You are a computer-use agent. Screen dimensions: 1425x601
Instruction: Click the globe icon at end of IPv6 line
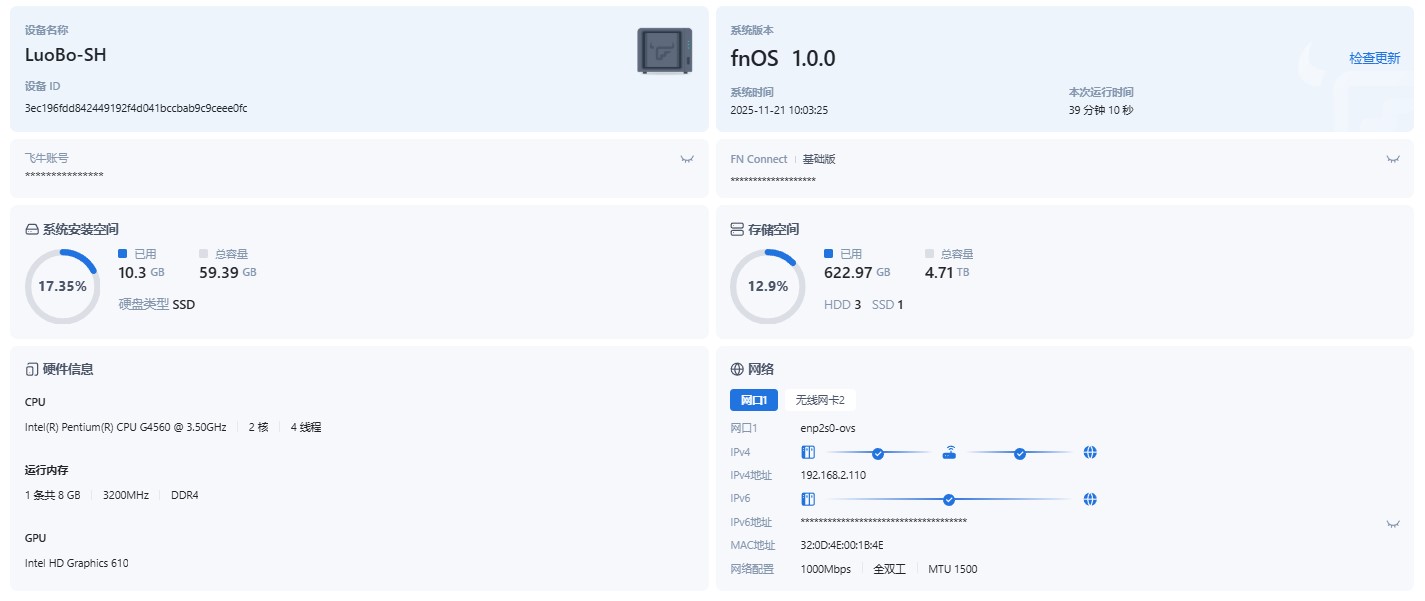[1090, 498]
